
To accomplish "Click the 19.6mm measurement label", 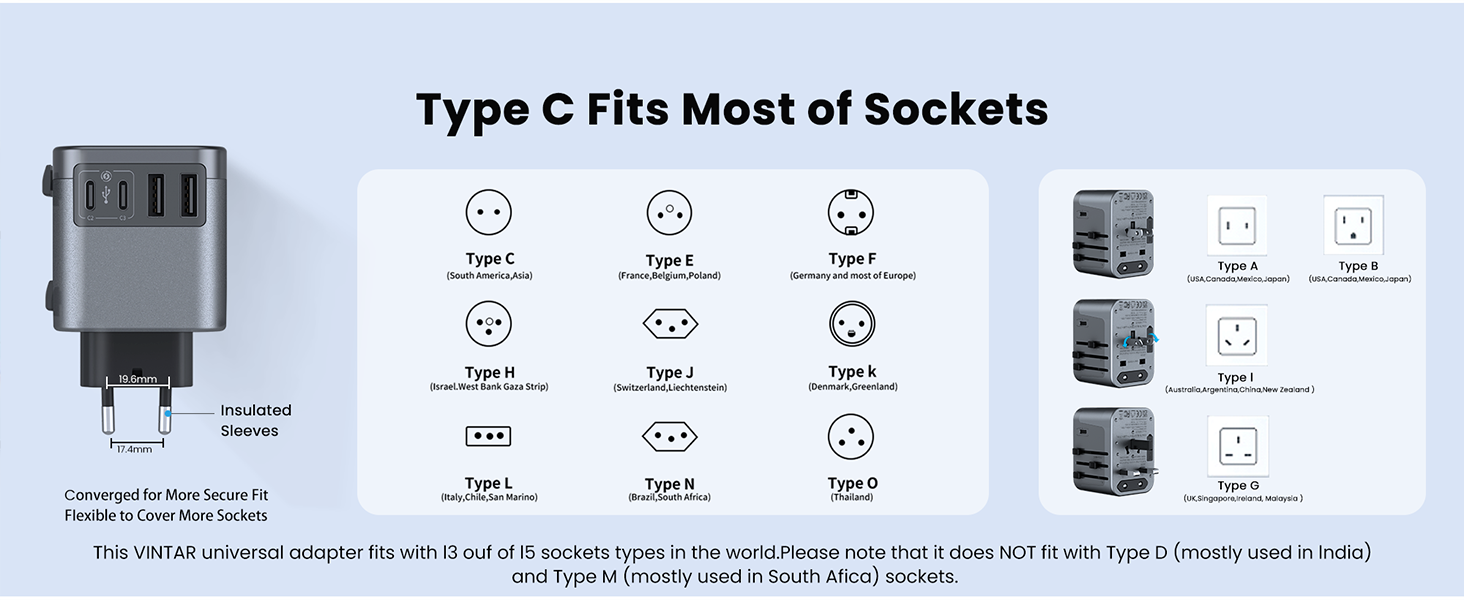I will tap(138, 380).
